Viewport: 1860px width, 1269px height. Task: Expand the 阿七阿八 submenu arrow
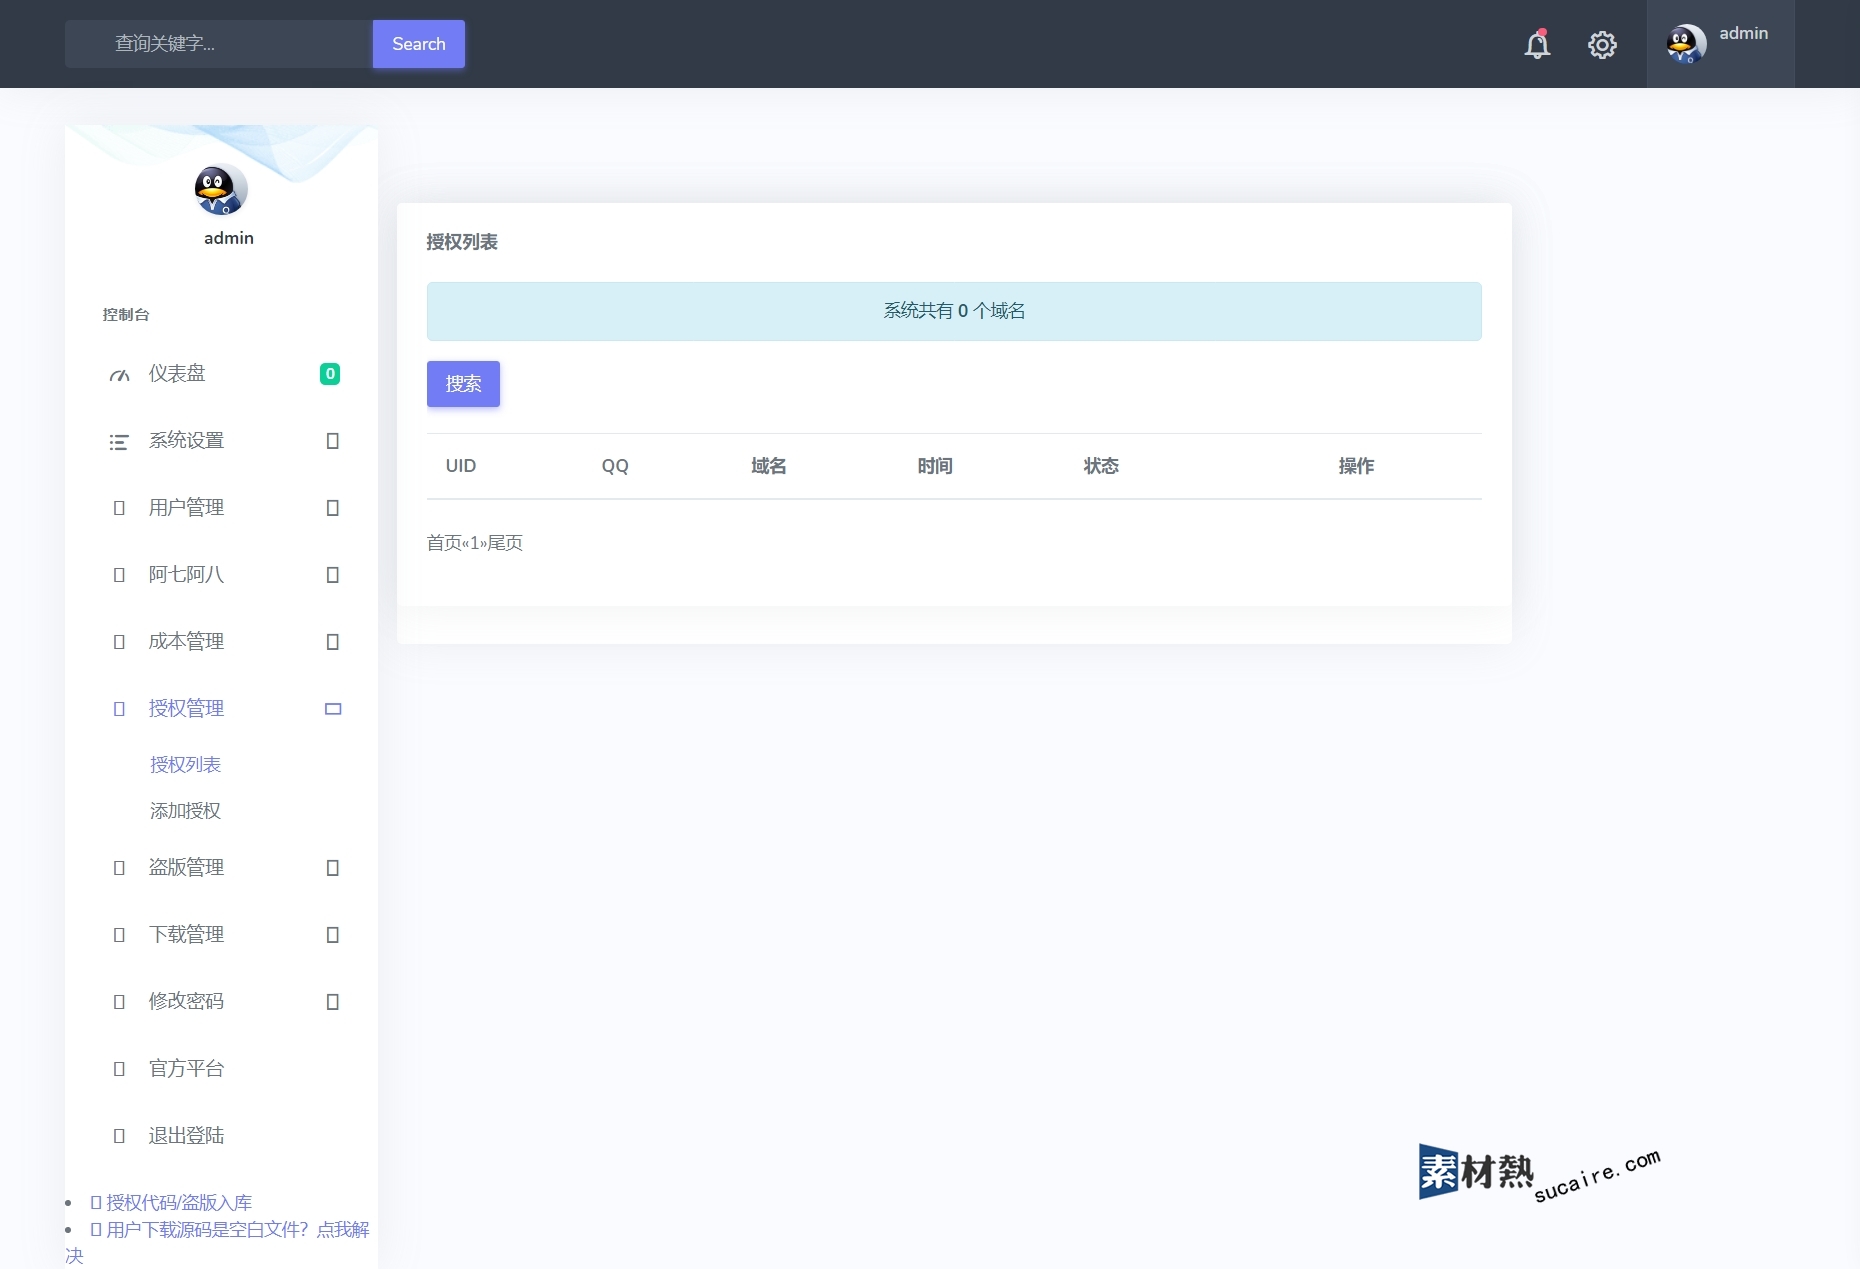point(333,575)
